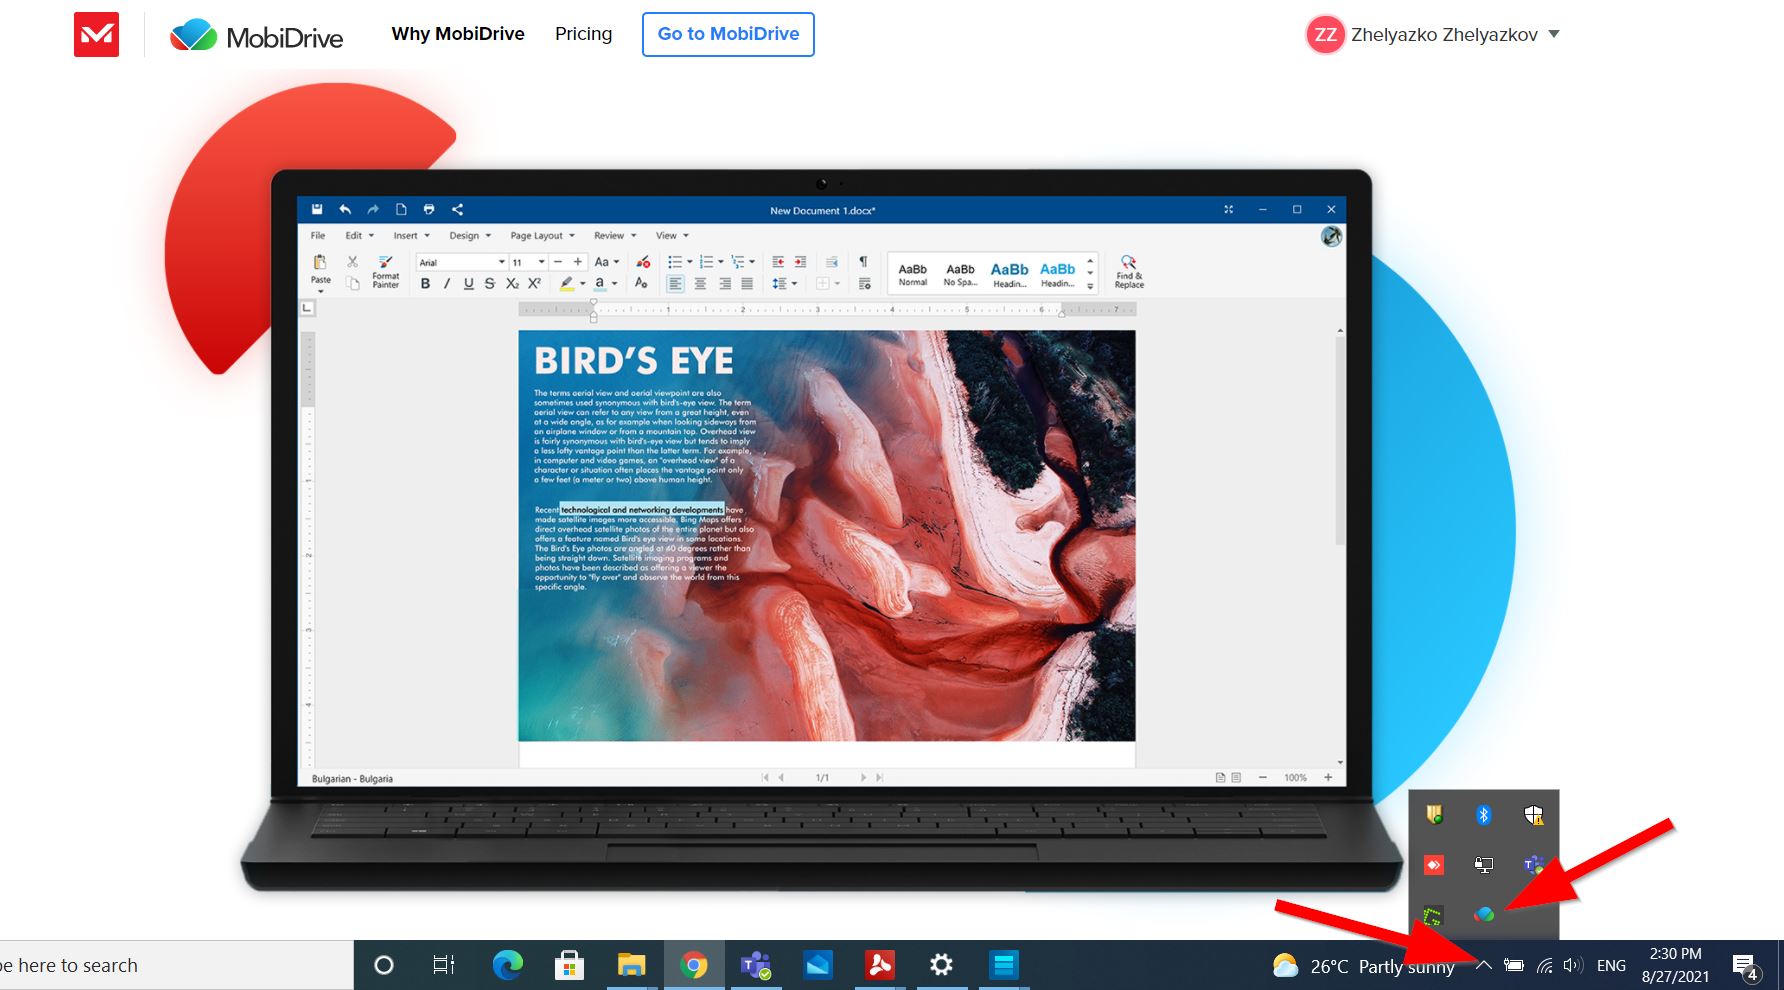Toggle Strikethrough in laptop editor ribbon
Image resolution: width=1784 pixels, height=990 pixels.
point(489,284)
